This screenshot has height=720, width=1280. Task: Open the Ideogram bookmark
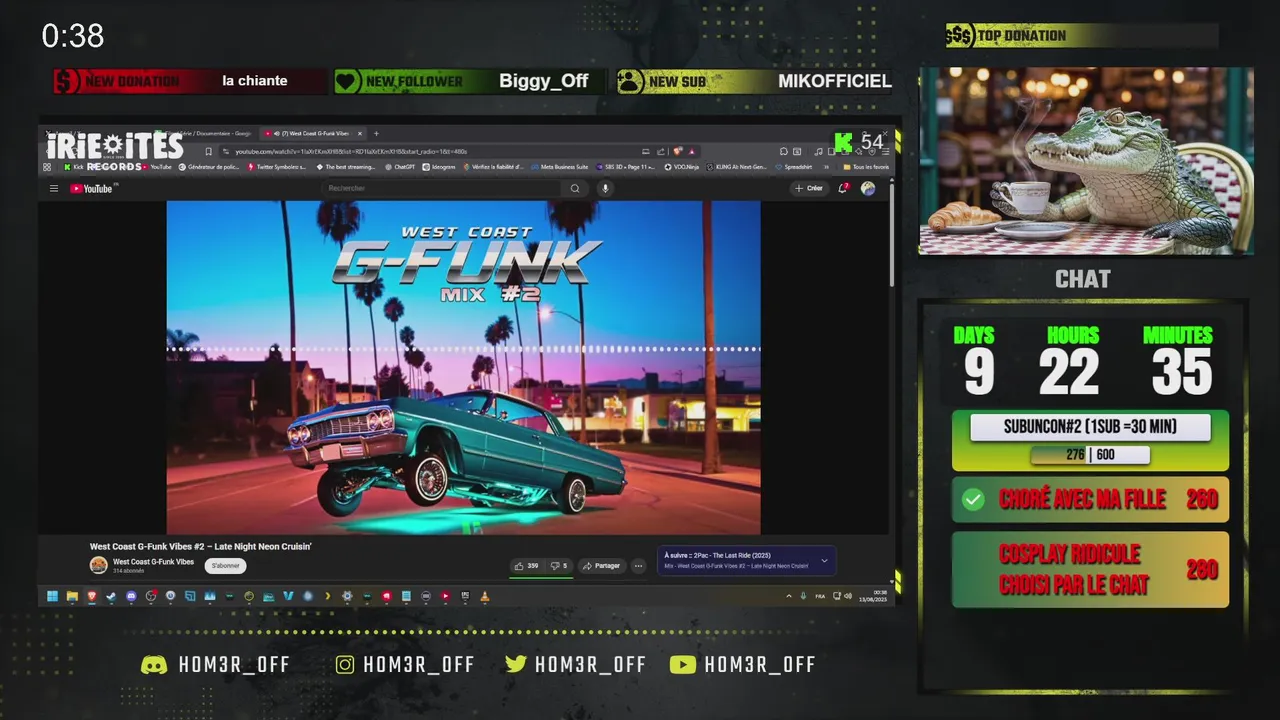[x=438, y=167]
